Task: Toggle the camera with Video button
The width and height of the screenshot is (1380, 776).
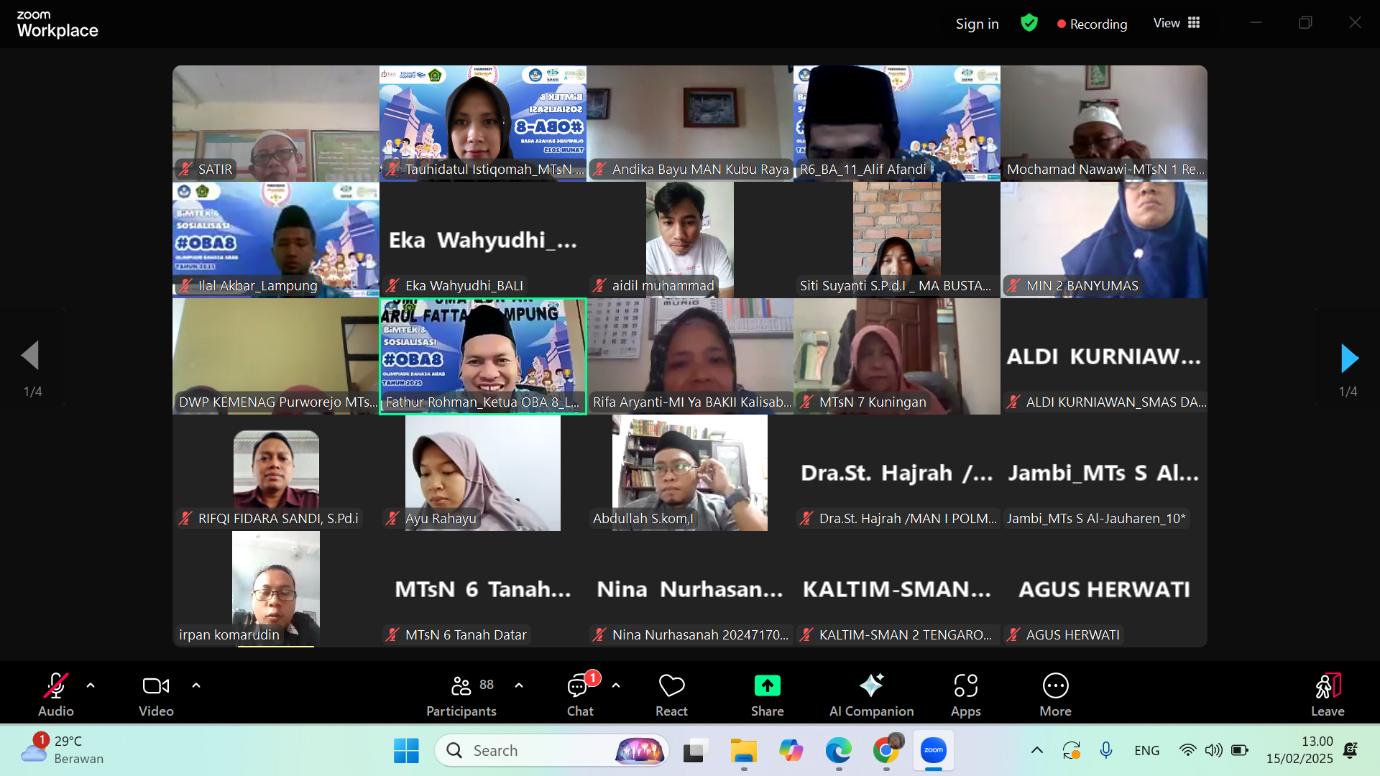Action: click(x=156, y=694)
